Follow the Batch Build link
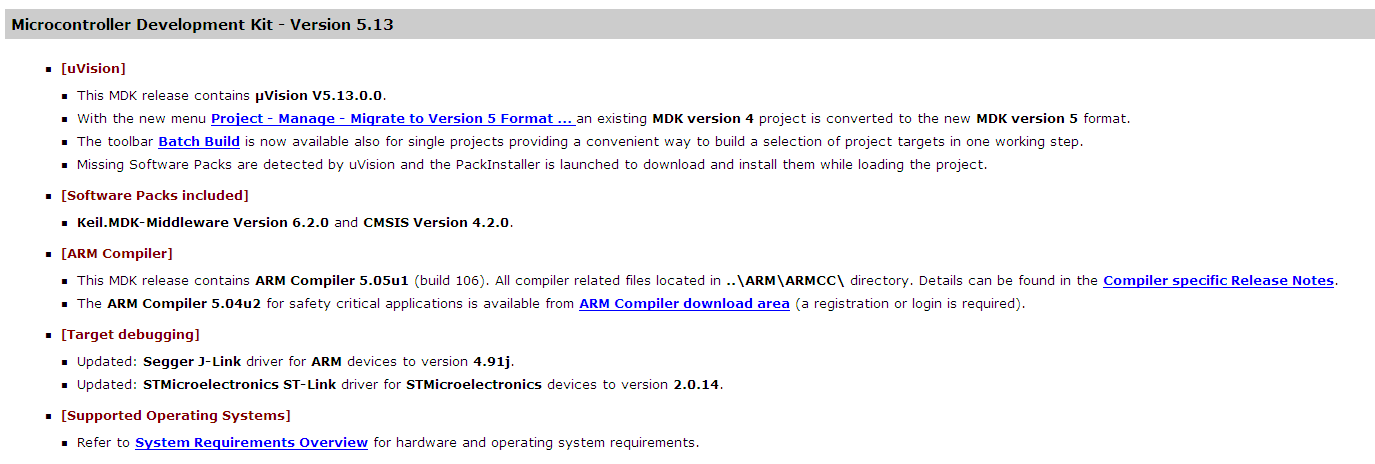 pos(199,141)
